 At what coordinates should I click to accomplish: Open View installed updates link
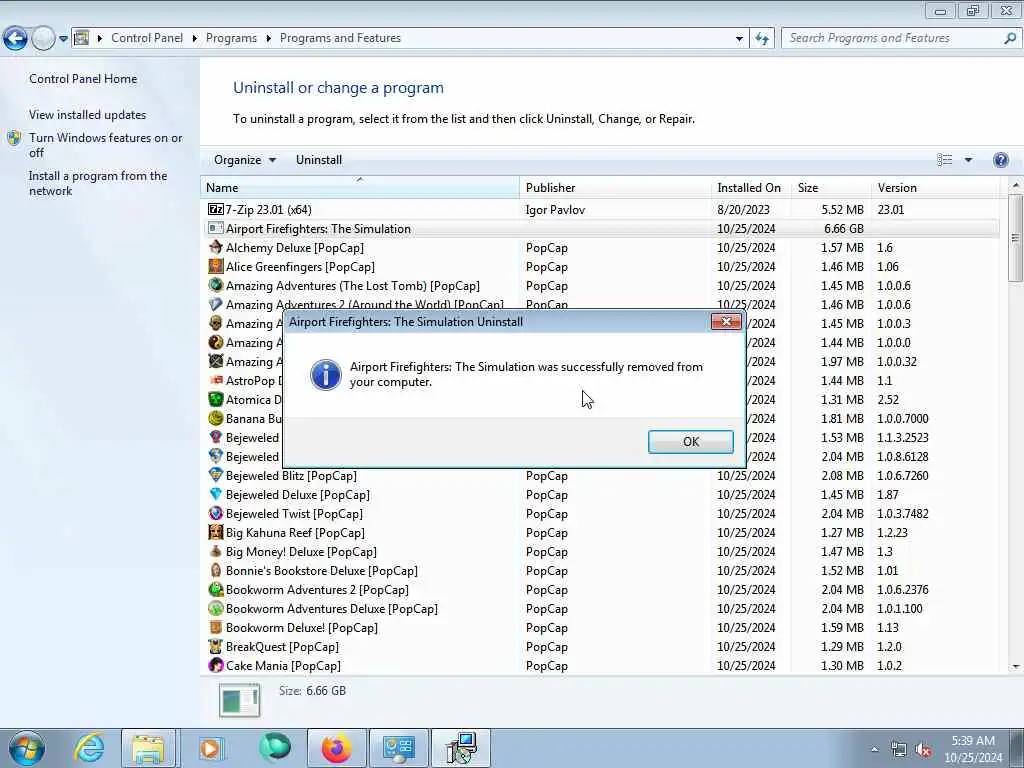88,114
